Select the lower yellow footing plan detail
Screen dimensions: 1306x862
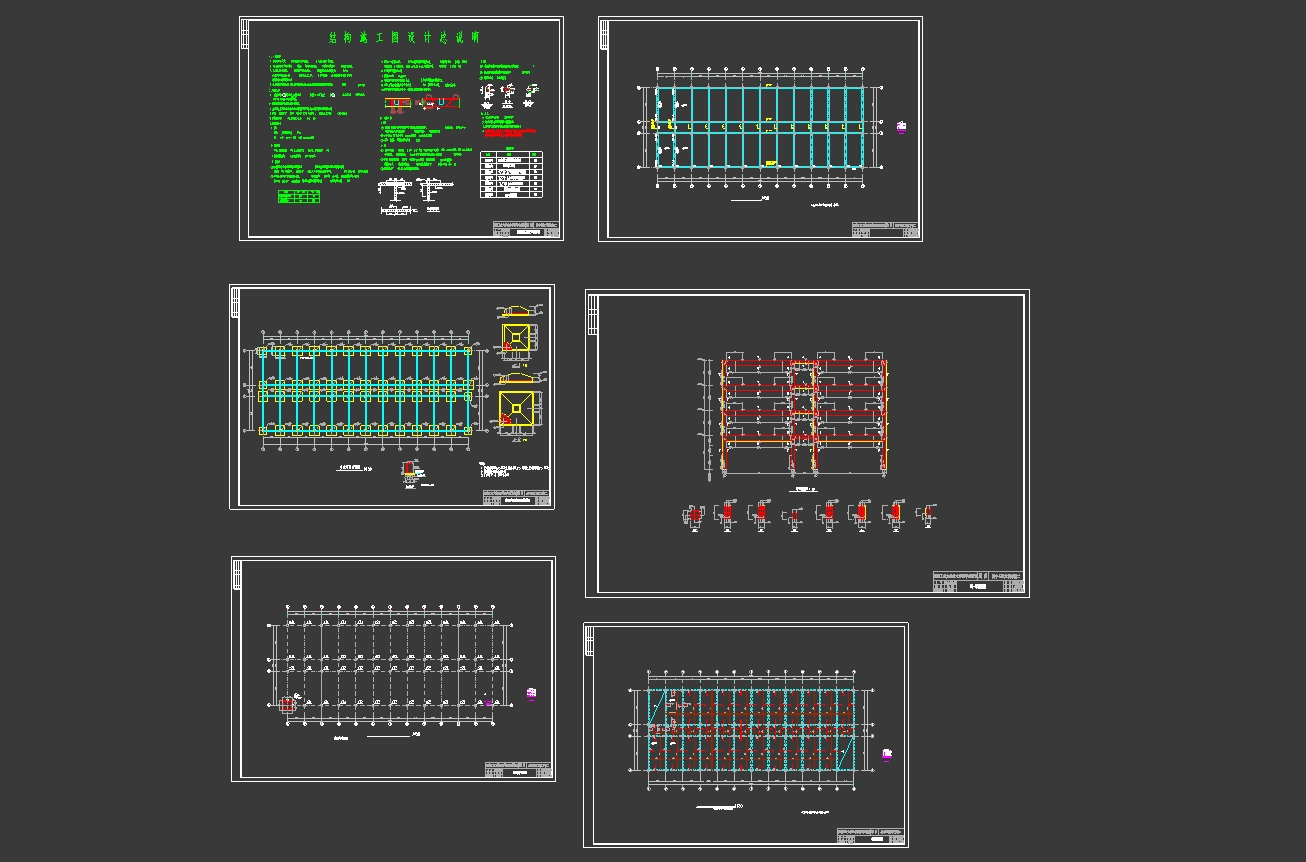[518, 406]
